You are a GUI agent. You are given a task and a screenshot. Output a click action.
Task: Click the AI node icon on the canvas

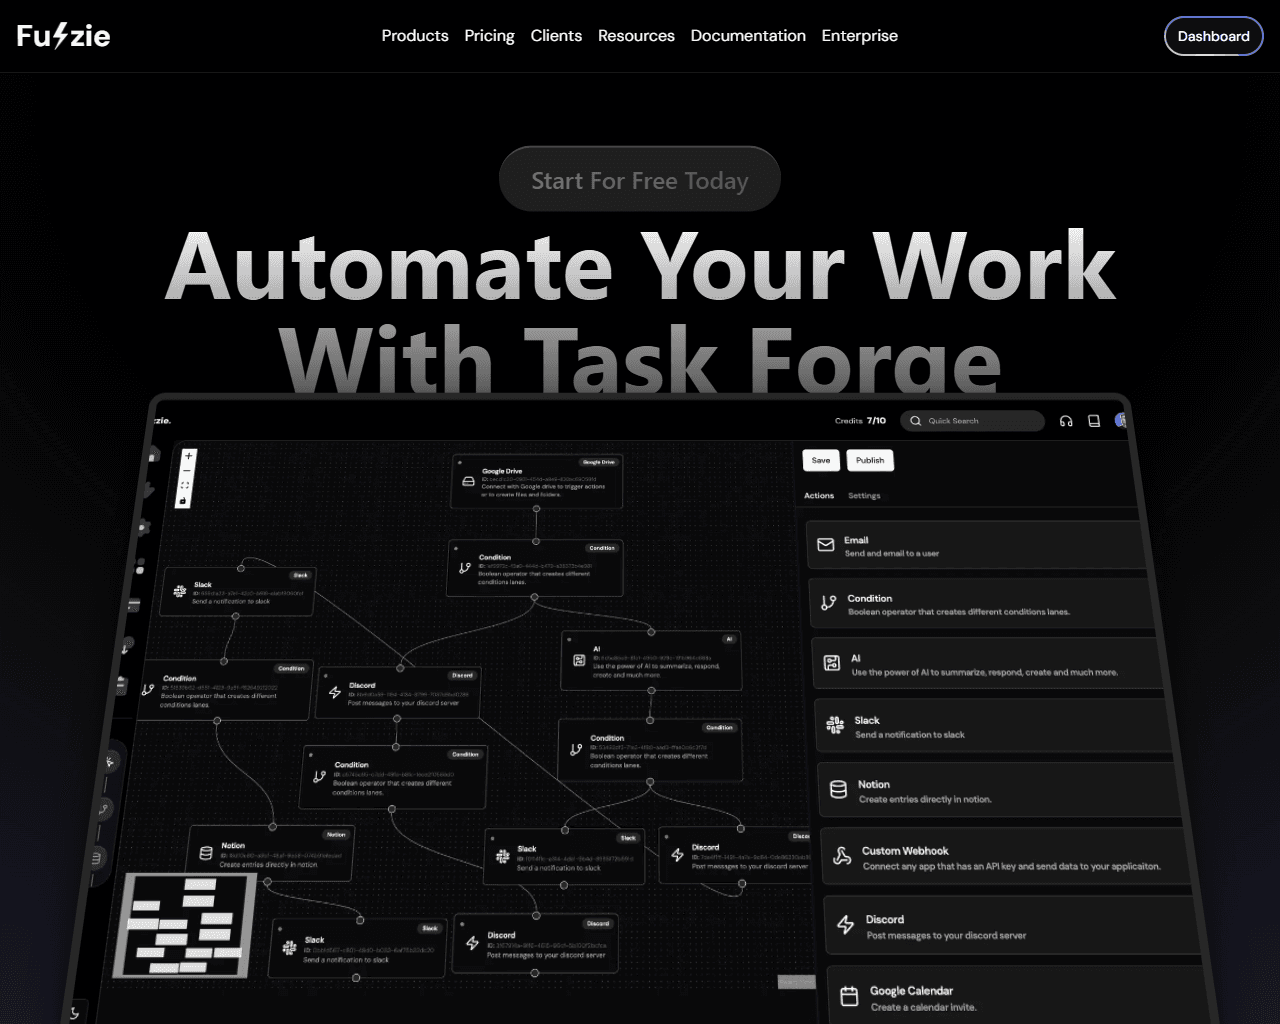[579, 660]
